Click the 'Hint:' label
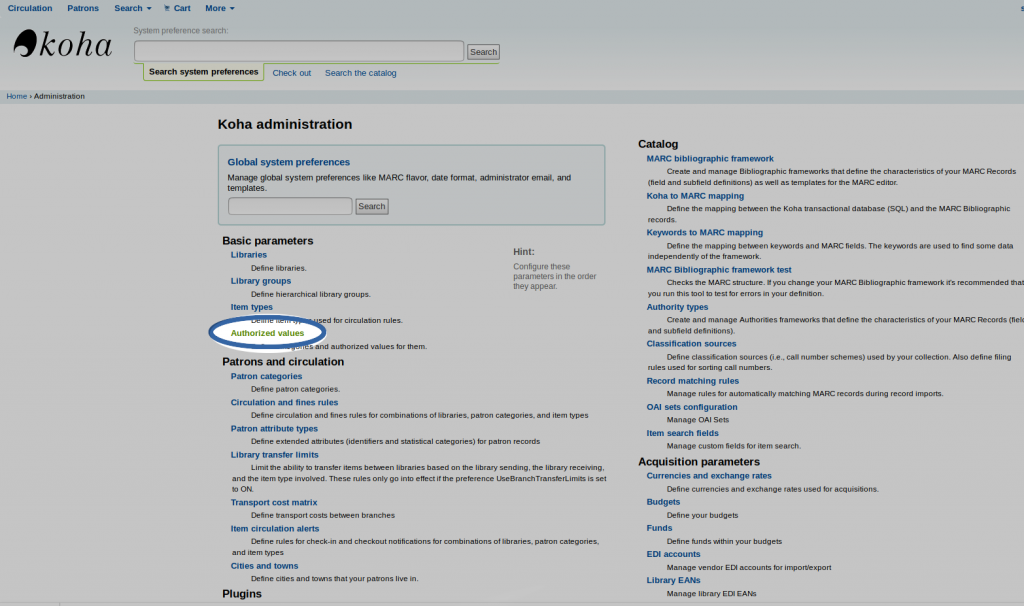 click(x=524, y=252)
